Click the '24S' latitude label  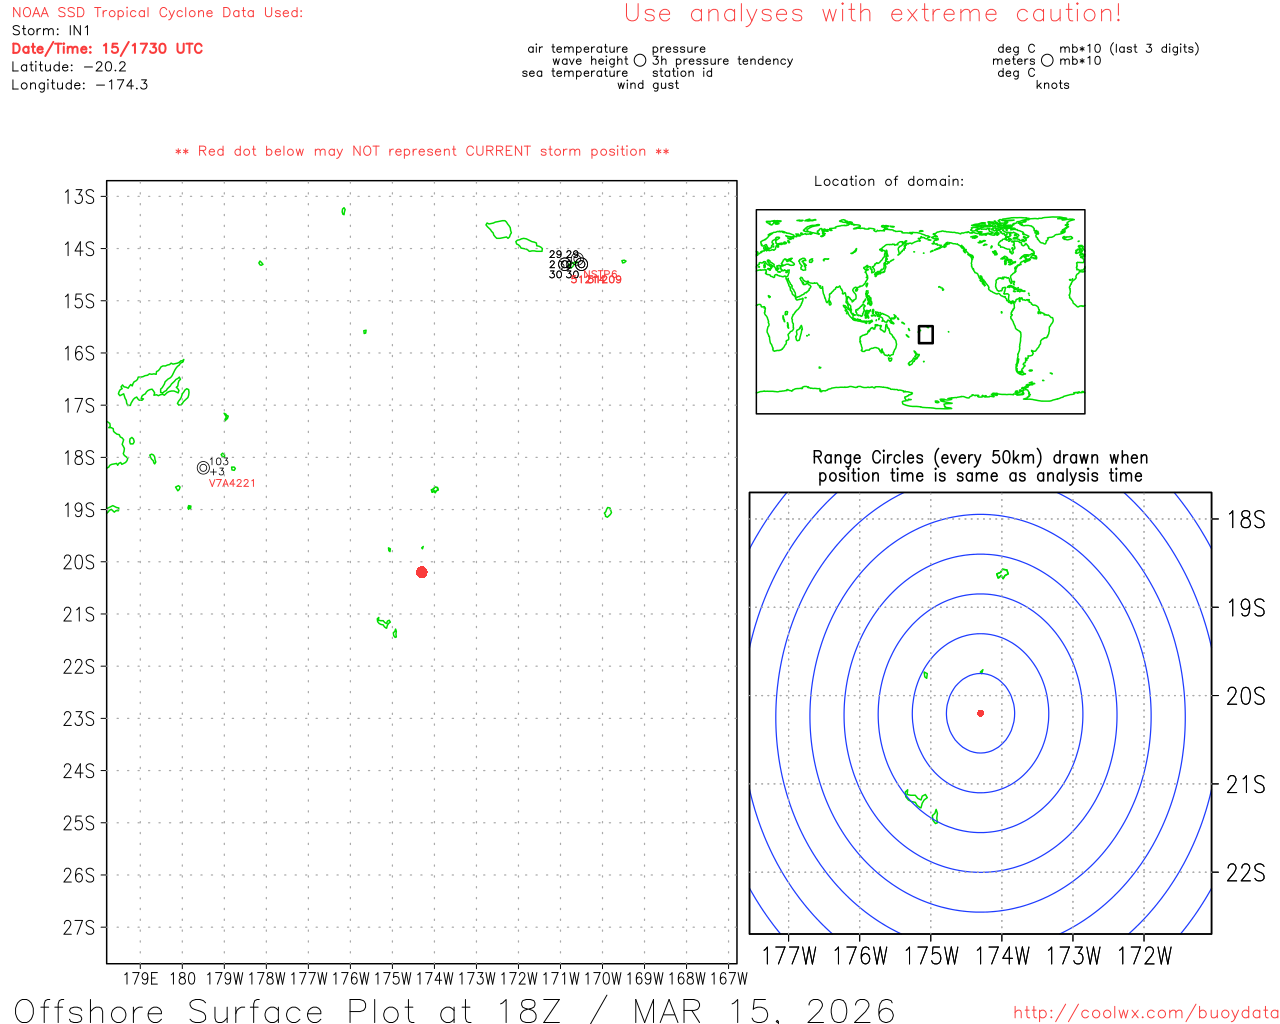click(79, 771)
